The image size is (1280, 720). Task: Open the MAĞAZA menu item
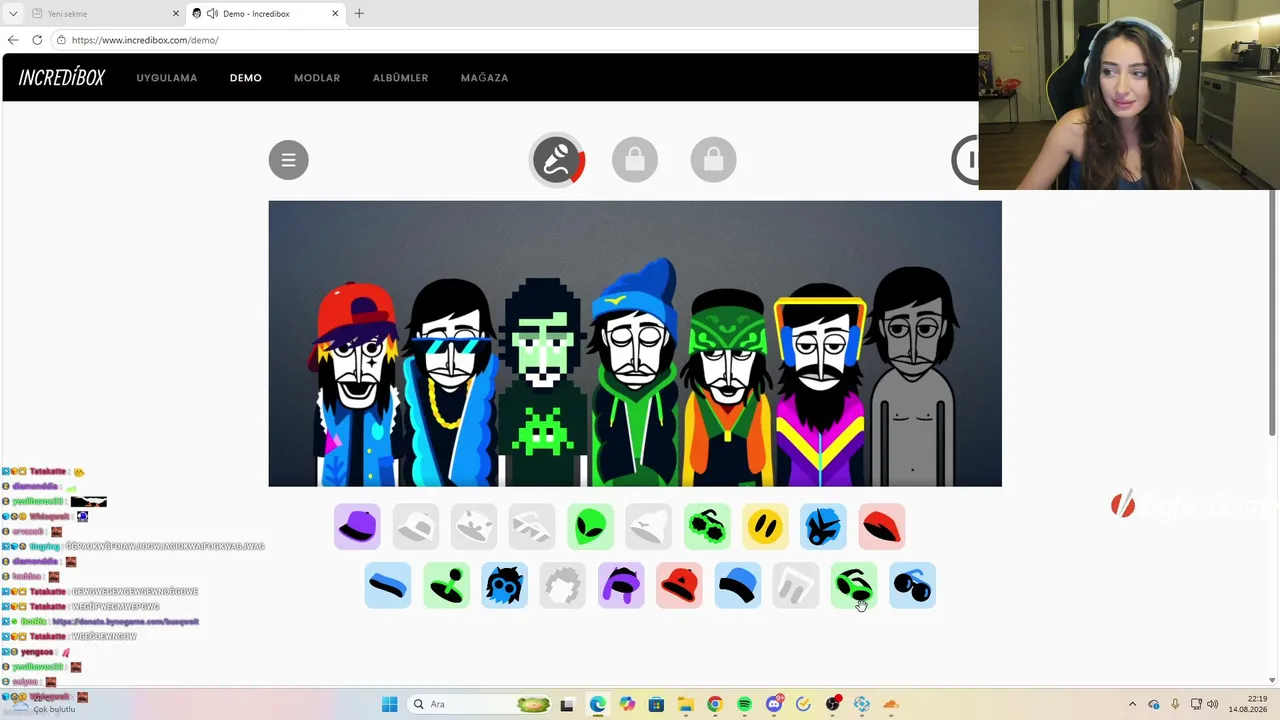click(484, 78)
